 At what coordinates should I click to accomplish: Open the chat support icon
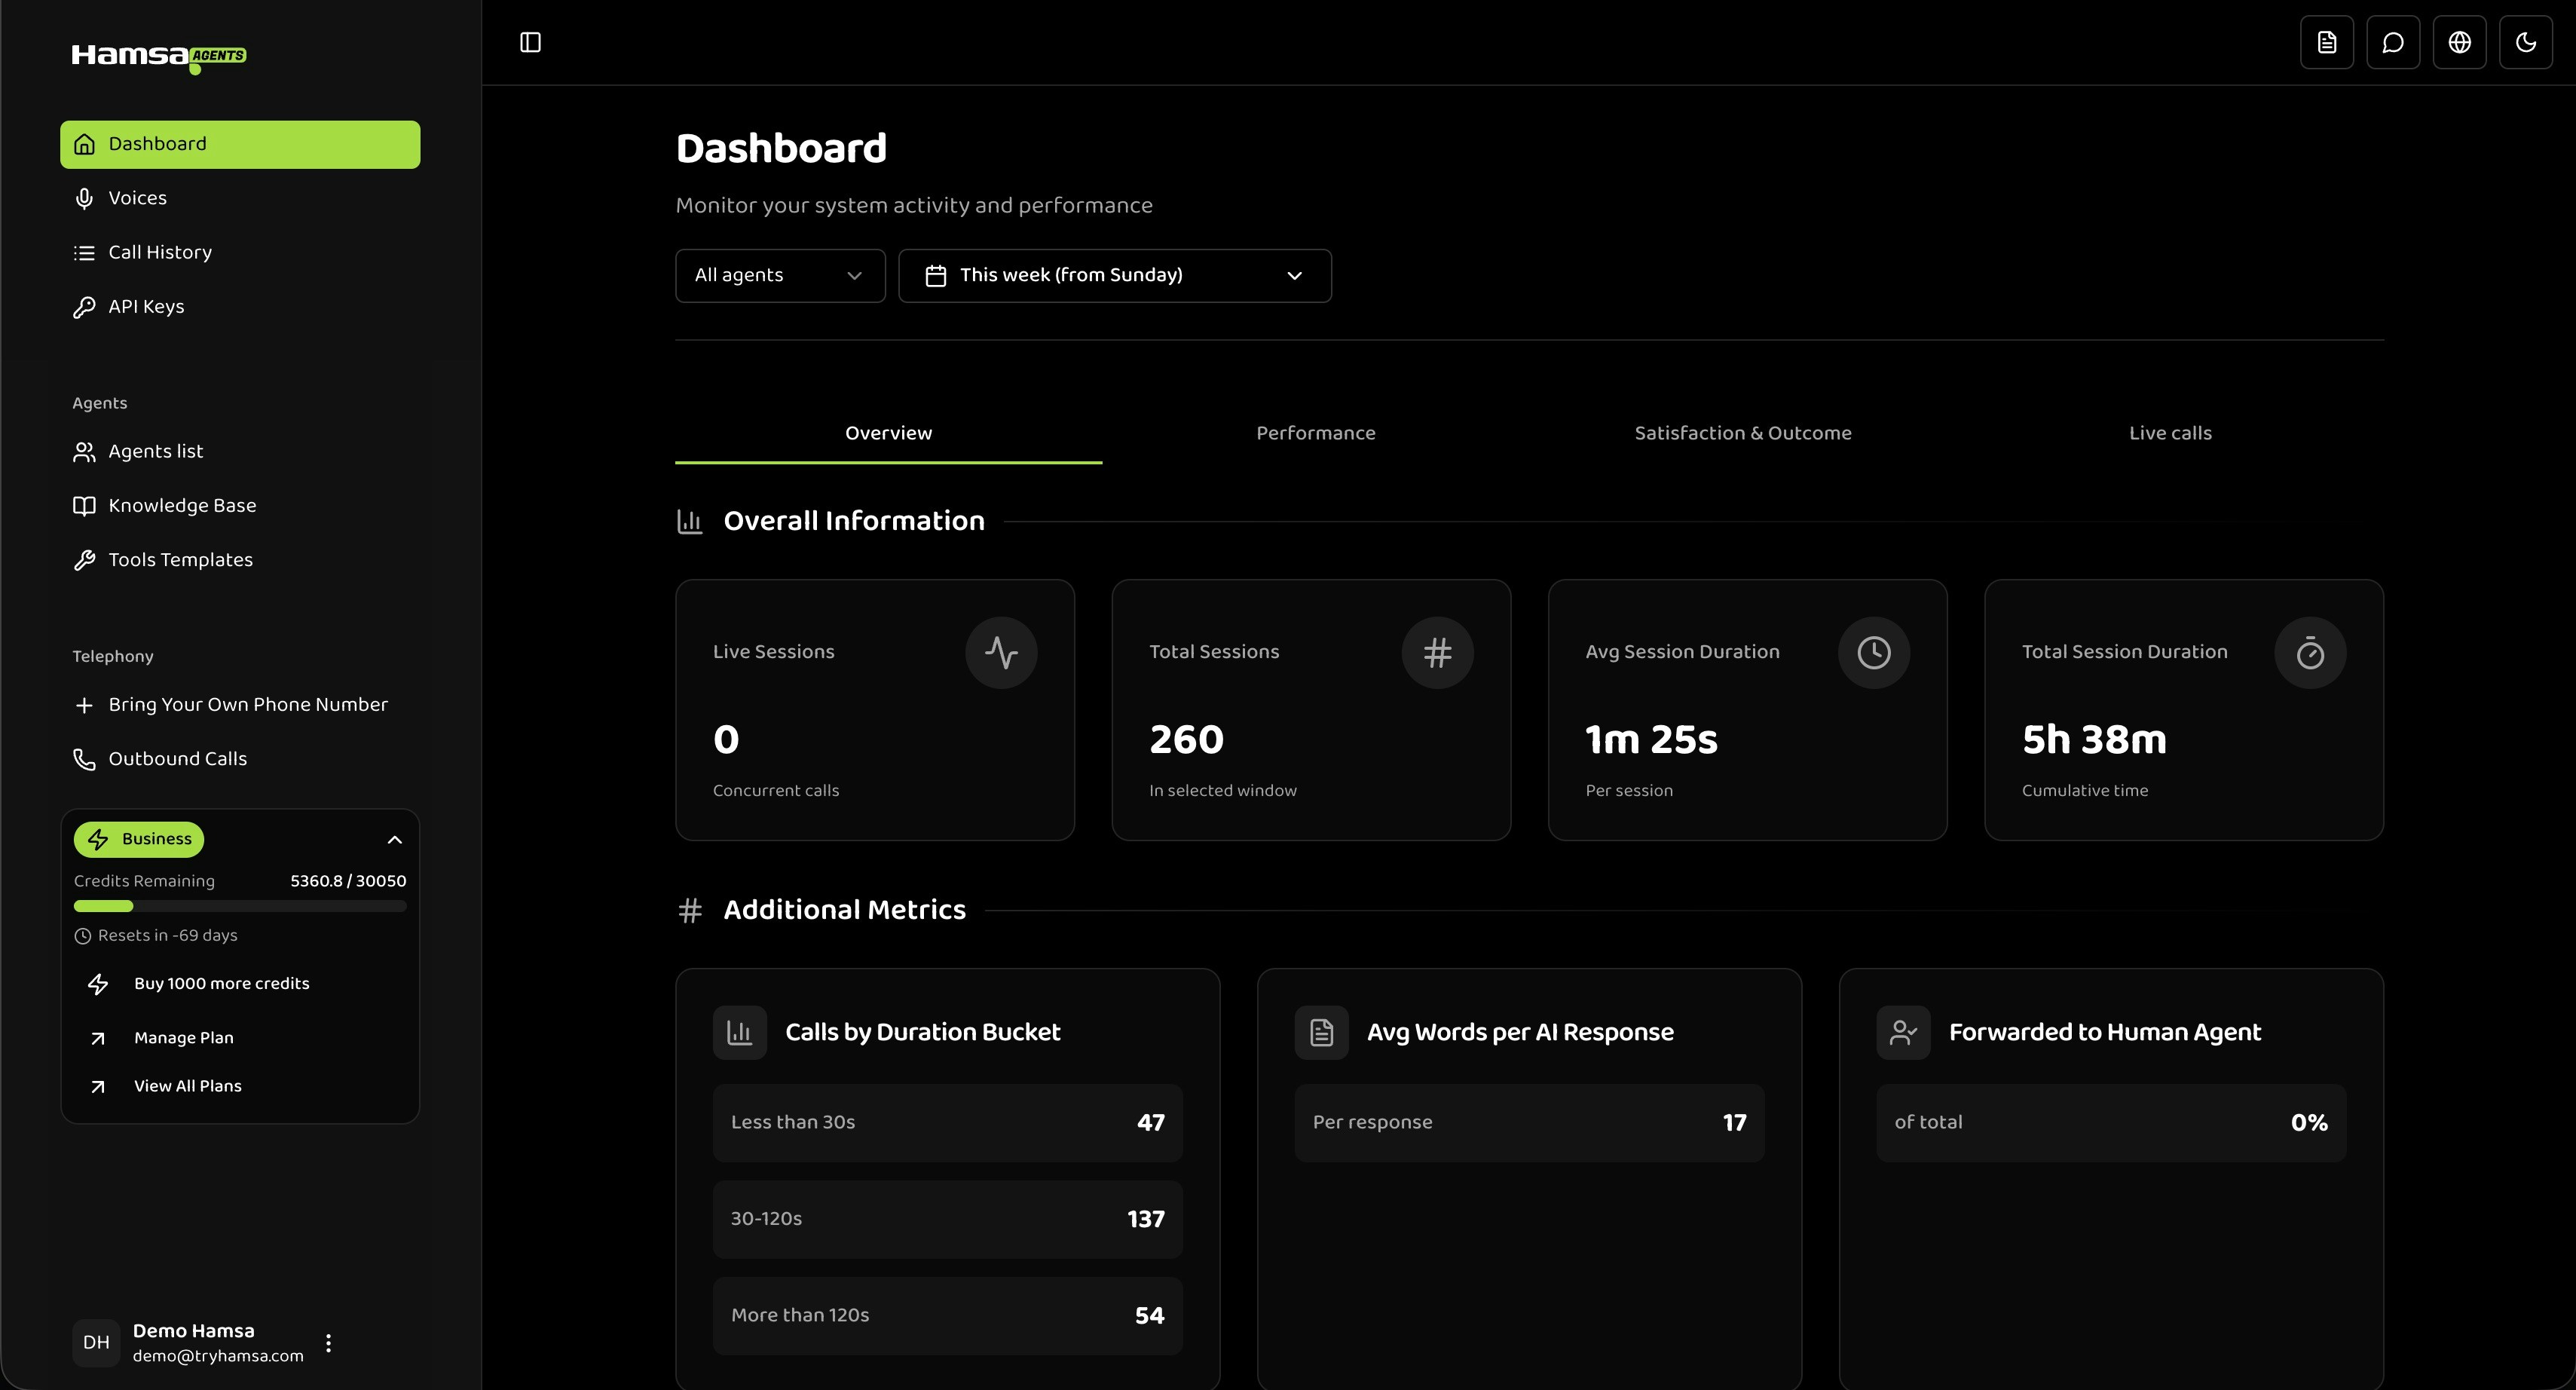point(2393,42)
